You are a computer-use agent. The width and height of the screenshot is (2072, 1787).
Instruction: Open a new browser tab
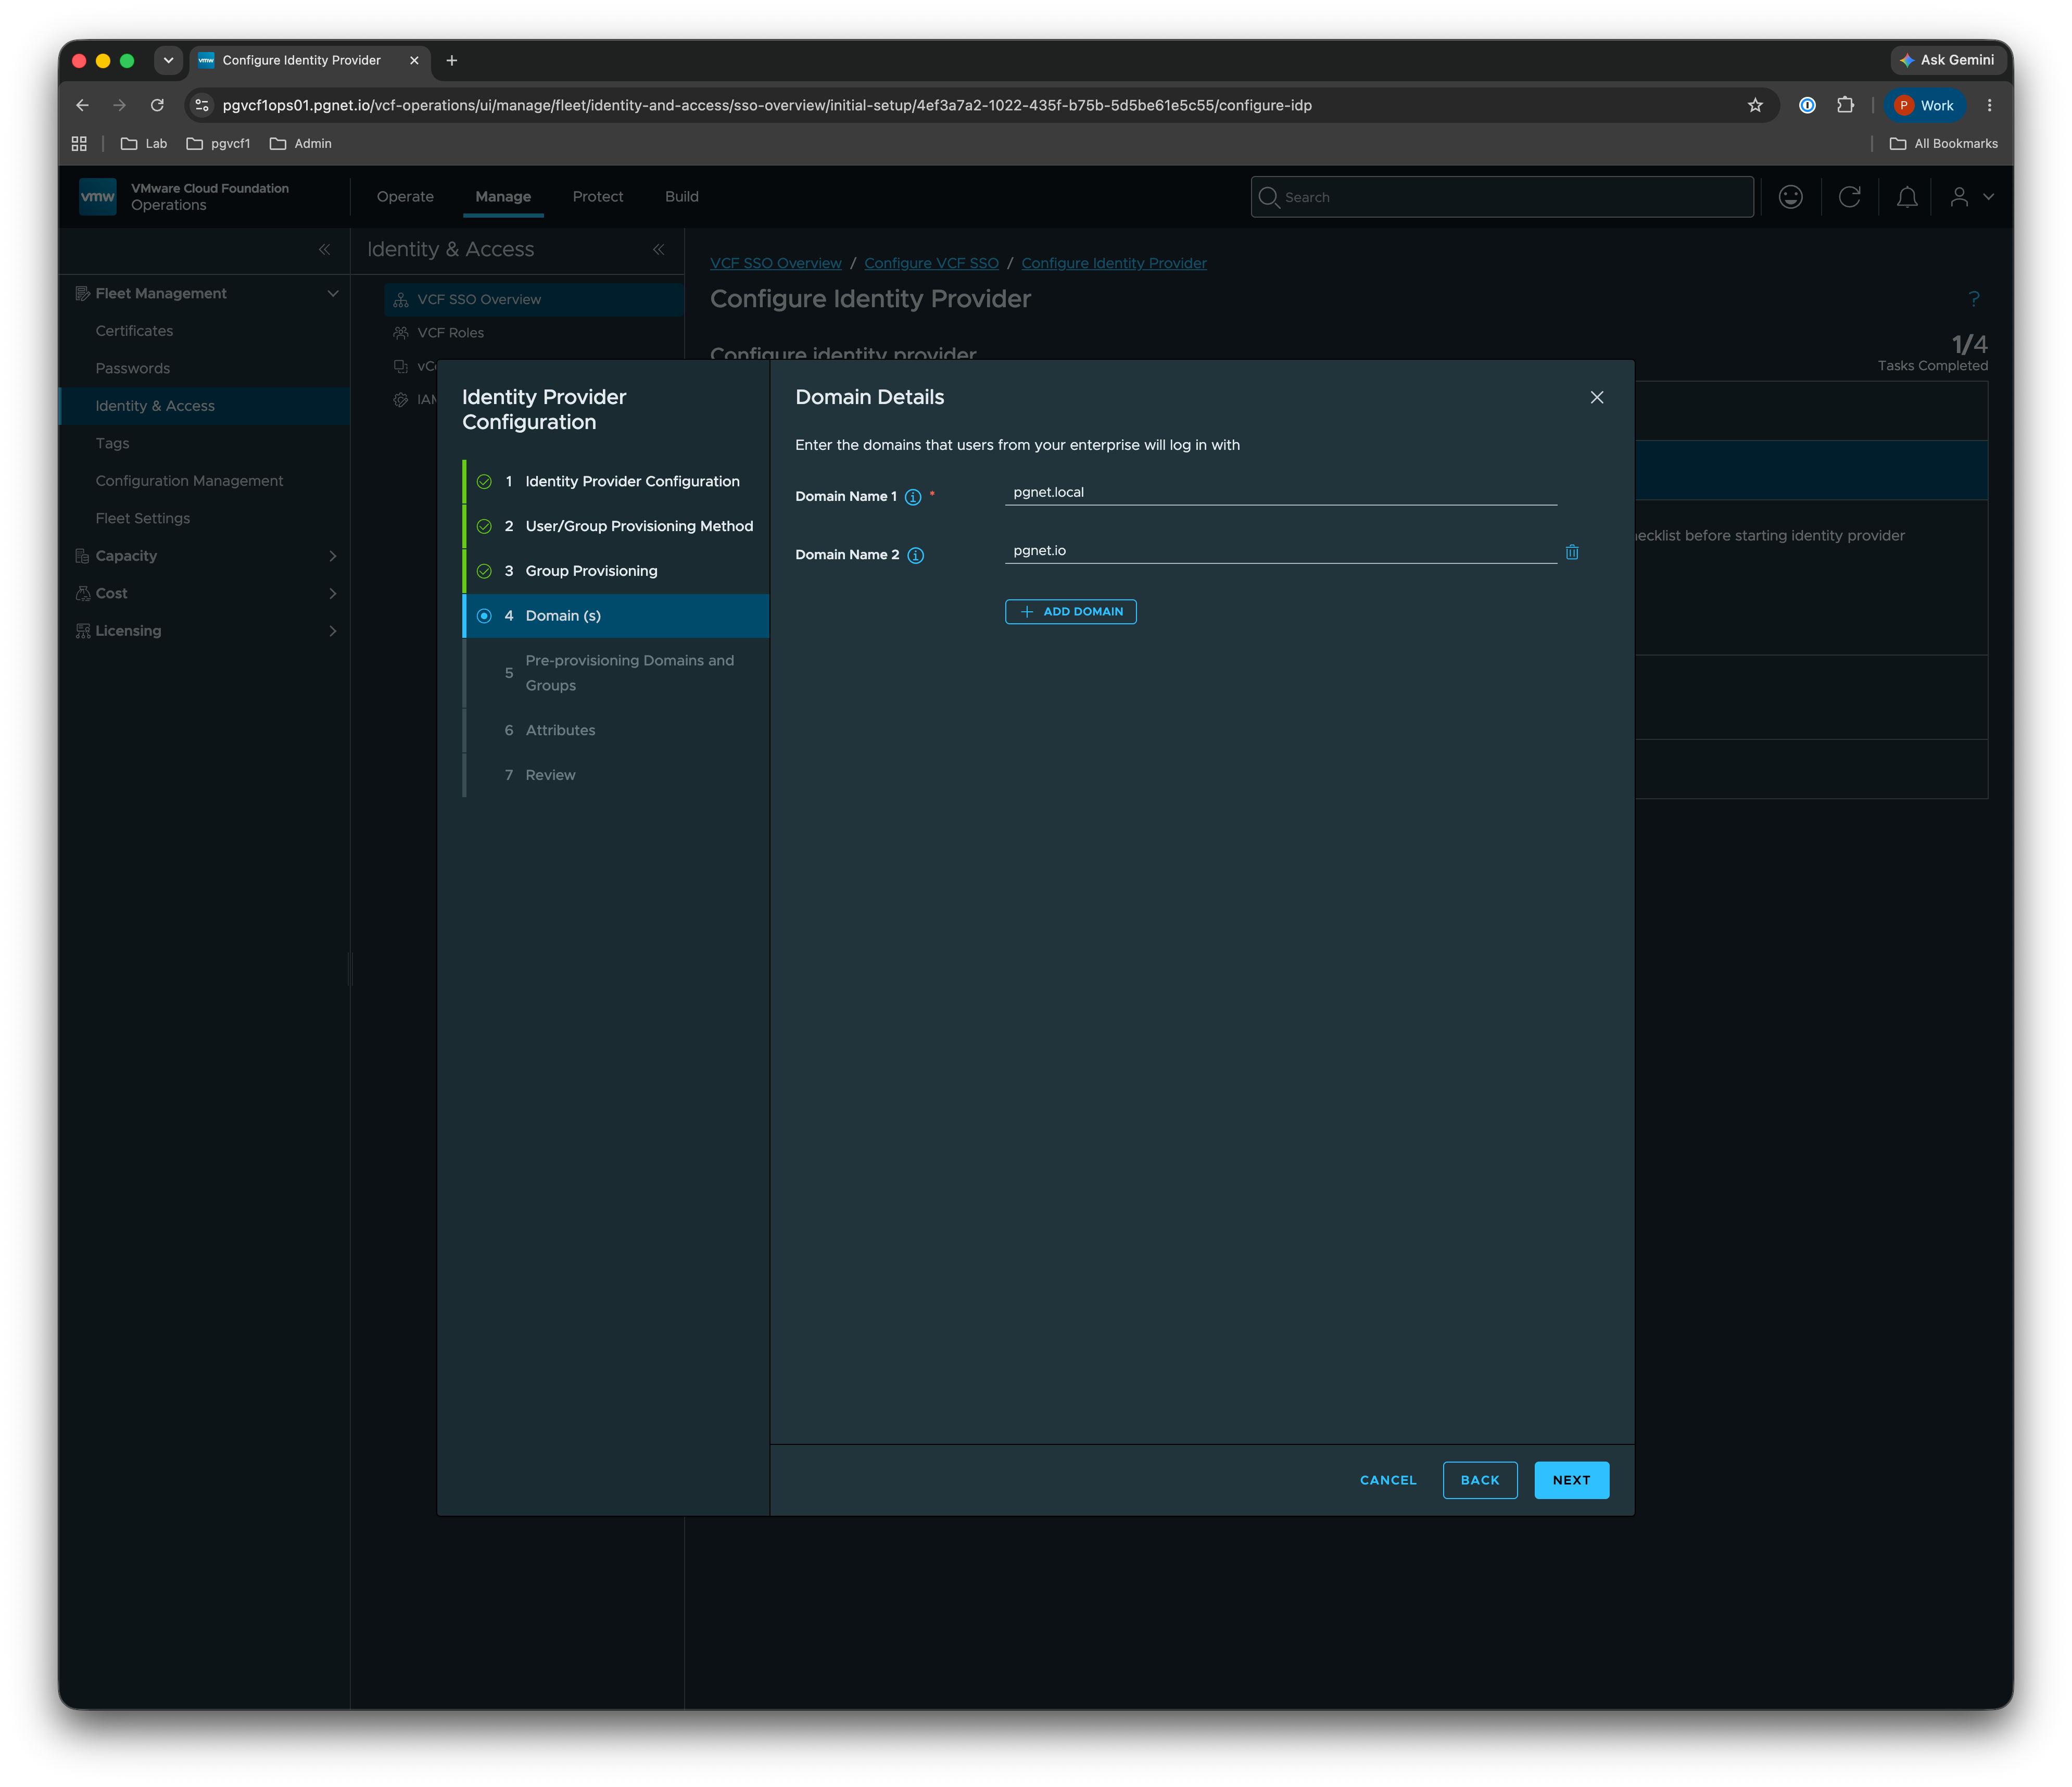tap(452, 60)
